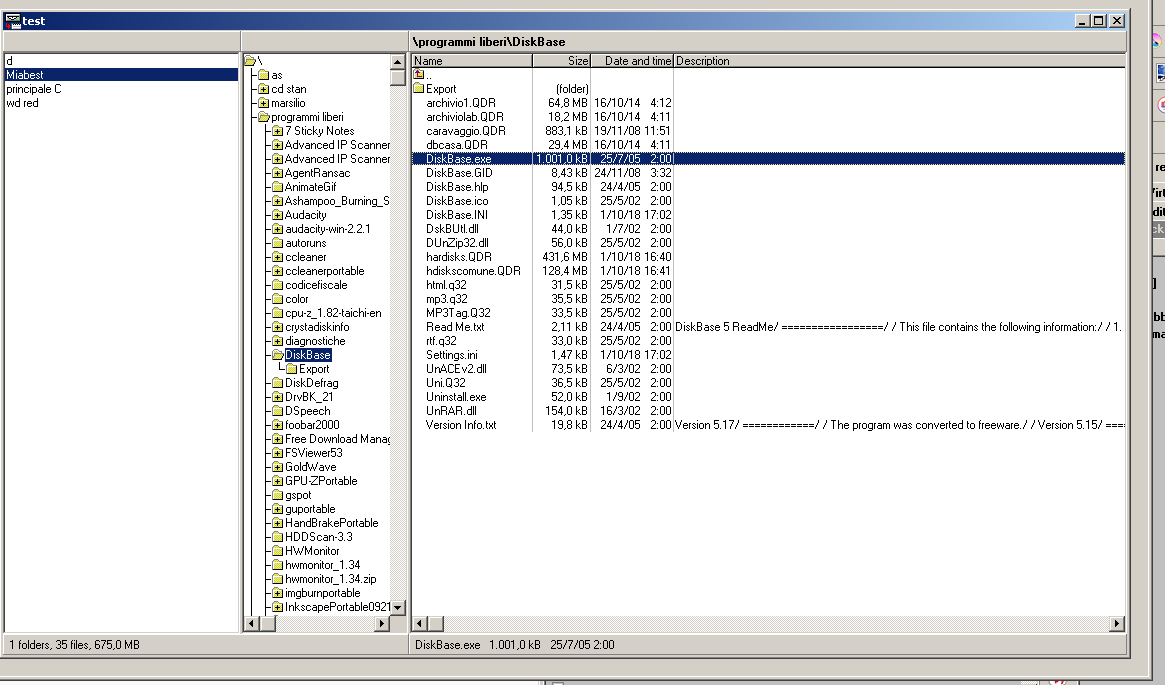The width and height of the screenshot is (1165, 685).
Task: Click the hwmonitor_1.34.zip folder icon
Action: (x=278, y=580)
